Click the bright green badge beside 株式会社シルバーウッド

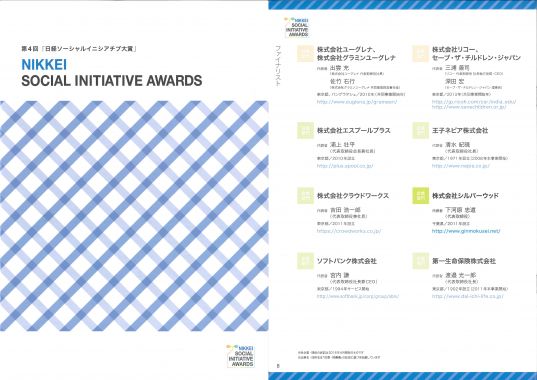420,195
